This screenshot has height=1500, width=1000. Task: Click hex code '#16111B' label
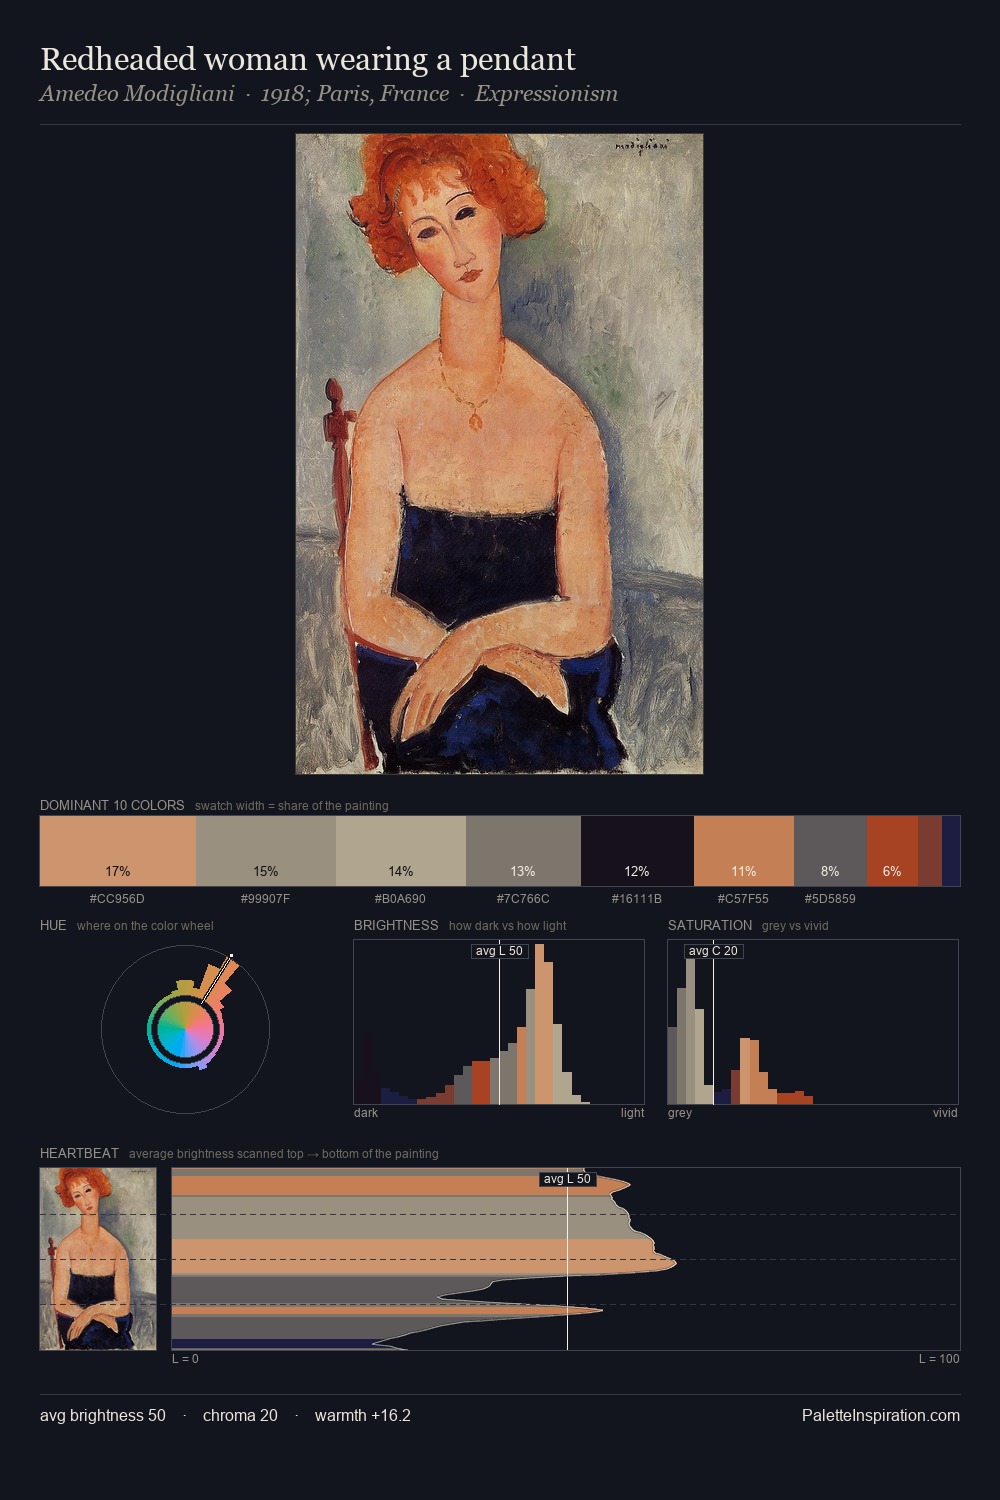[x=637, y=899]
